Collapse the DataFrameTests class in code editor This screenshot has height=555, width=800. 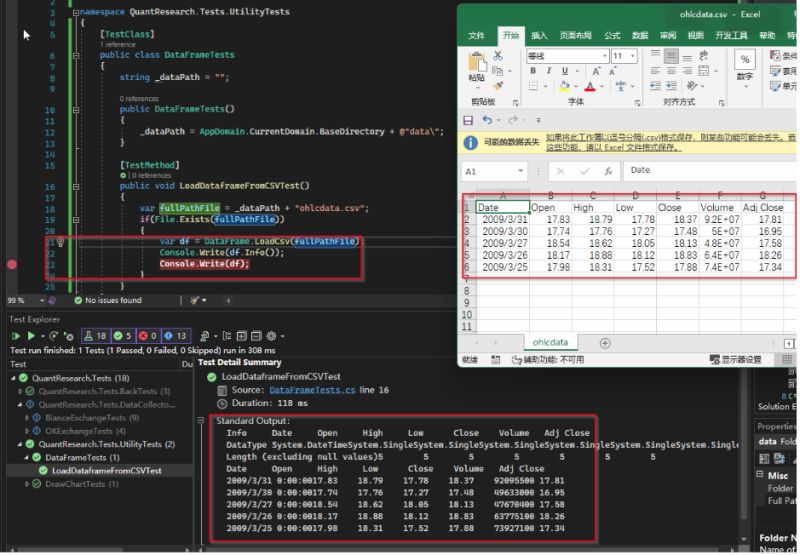(x=76, y=55)
